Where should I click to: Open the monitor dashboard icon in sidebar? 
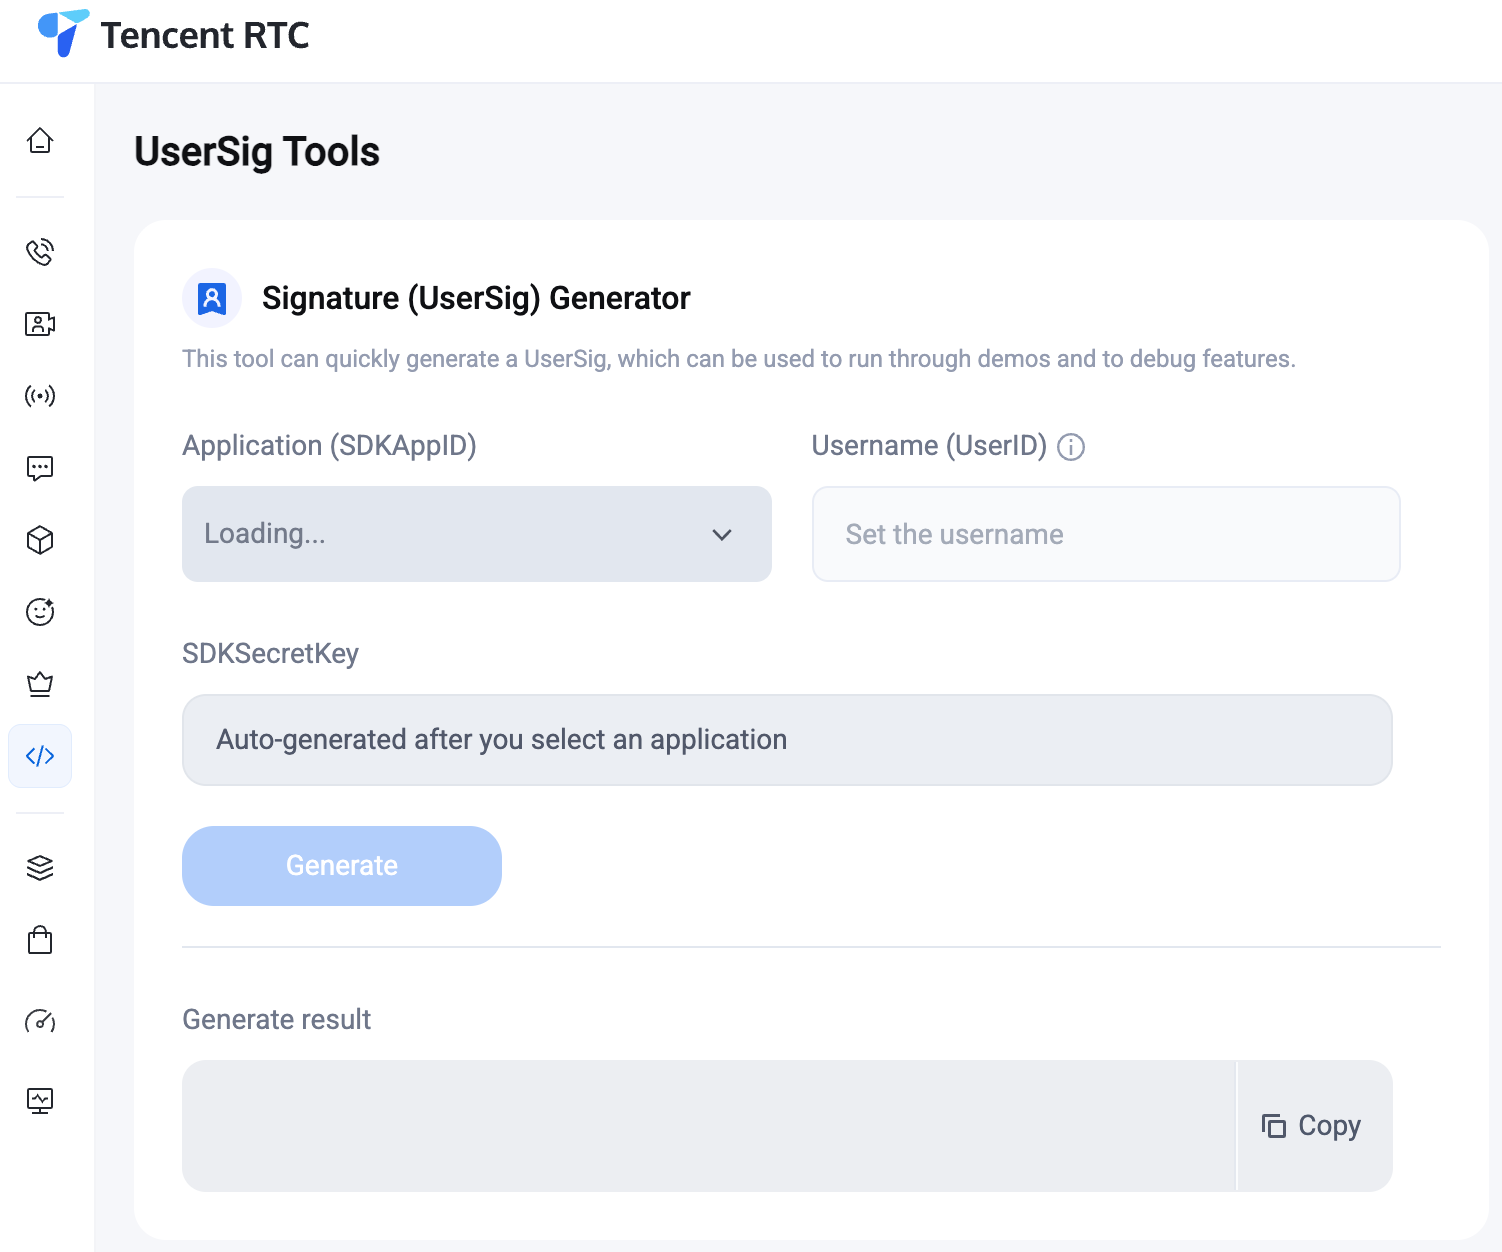click(x=40, y=1101)
